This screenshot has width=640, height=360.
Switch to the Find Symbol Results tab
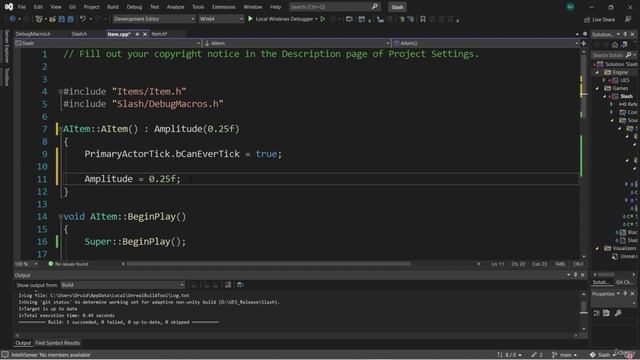click(58, 343)
